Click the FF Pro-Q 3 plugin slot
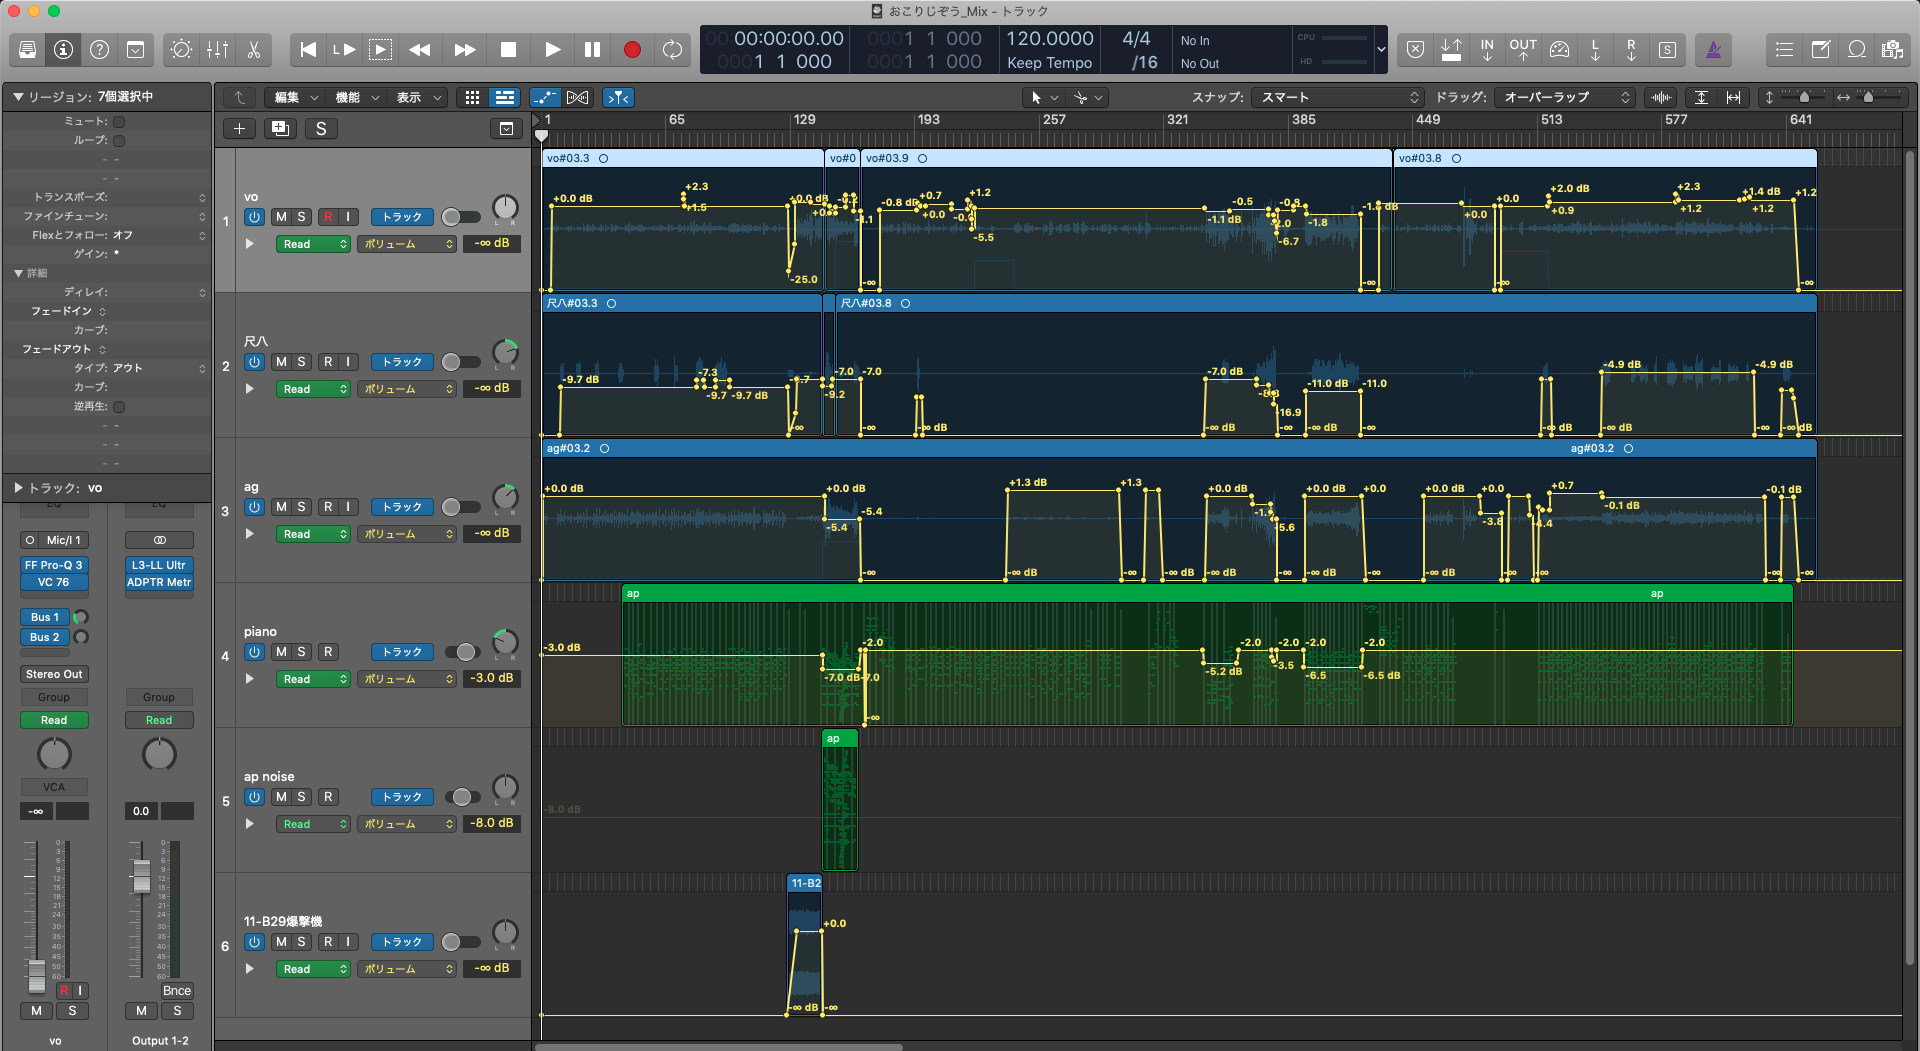This screenshot has height=1051, width=1920. tap(54, 565)
